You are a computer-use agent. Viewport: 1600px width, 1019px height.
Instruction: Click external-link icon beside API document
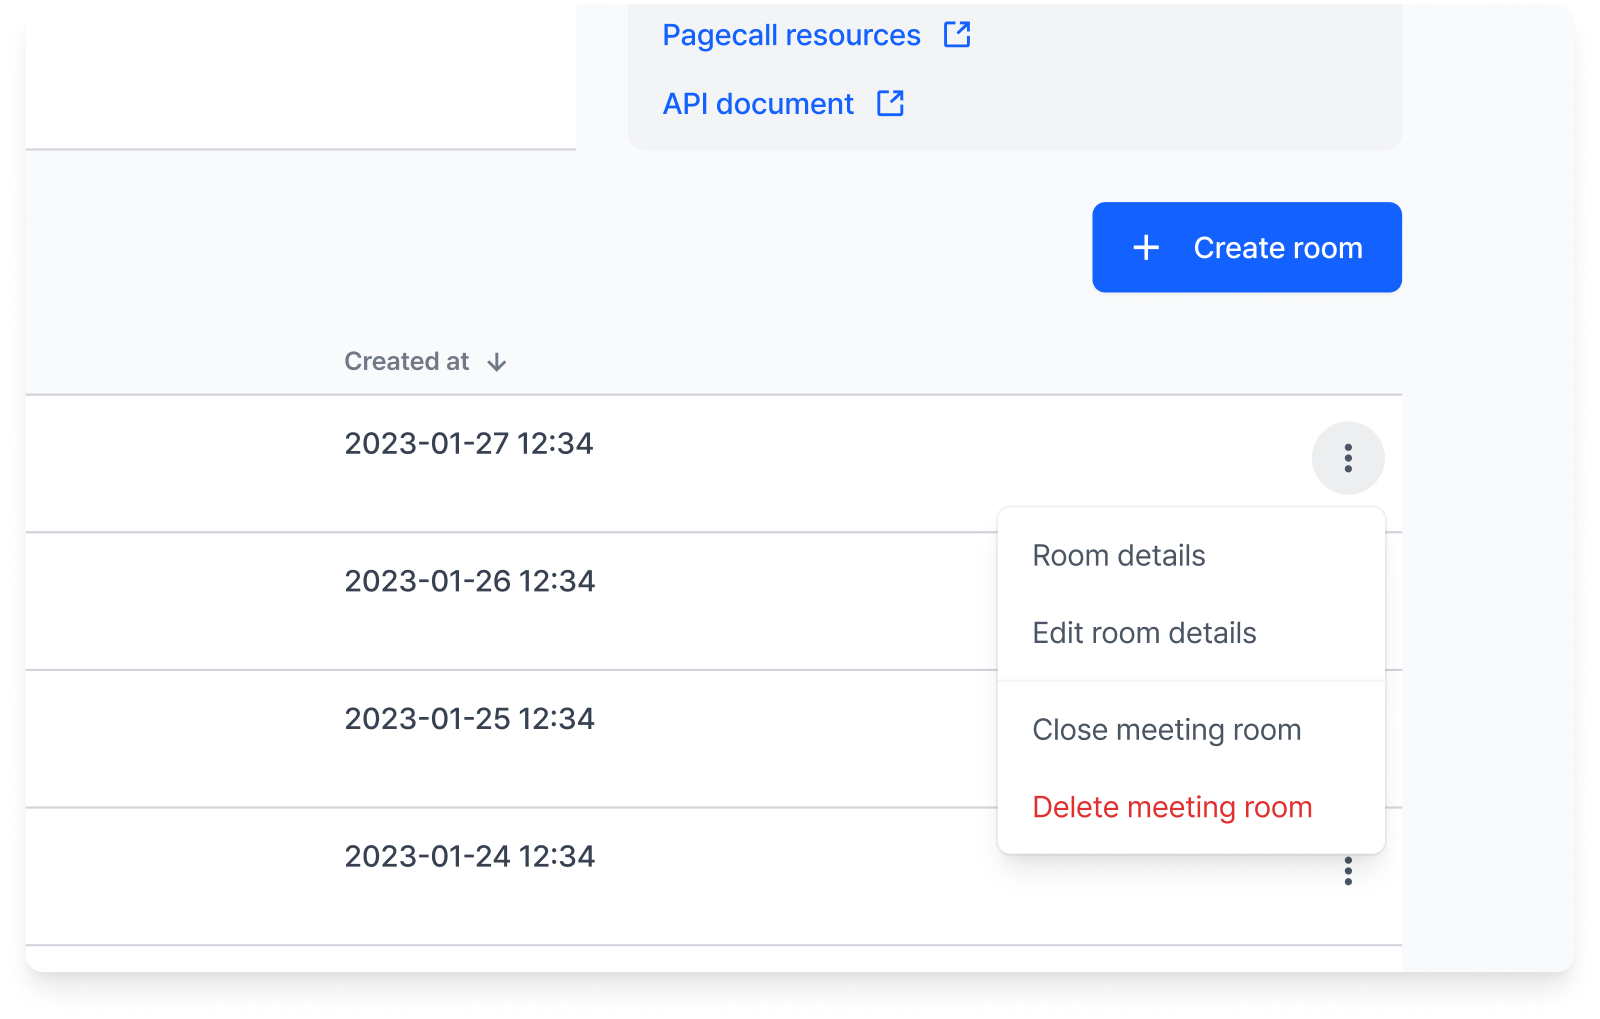click(x=890, y=103)
